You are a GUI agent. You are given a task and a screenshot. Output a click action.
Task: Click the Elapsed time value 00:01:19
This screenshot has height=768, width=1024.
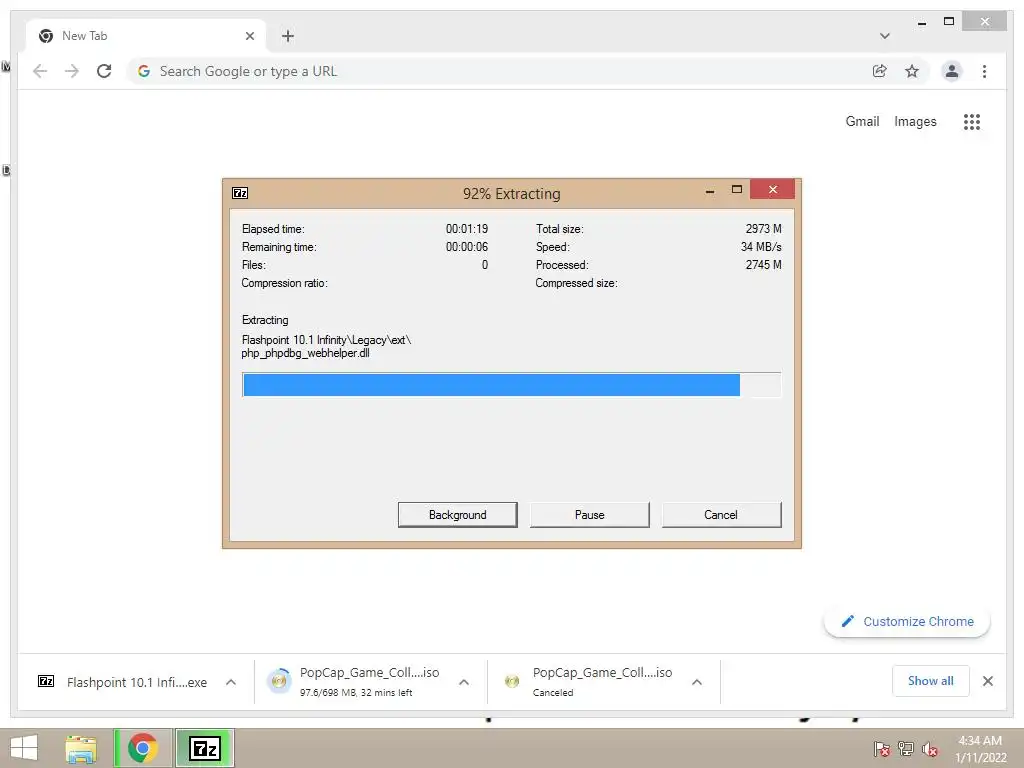pos(466,229)
